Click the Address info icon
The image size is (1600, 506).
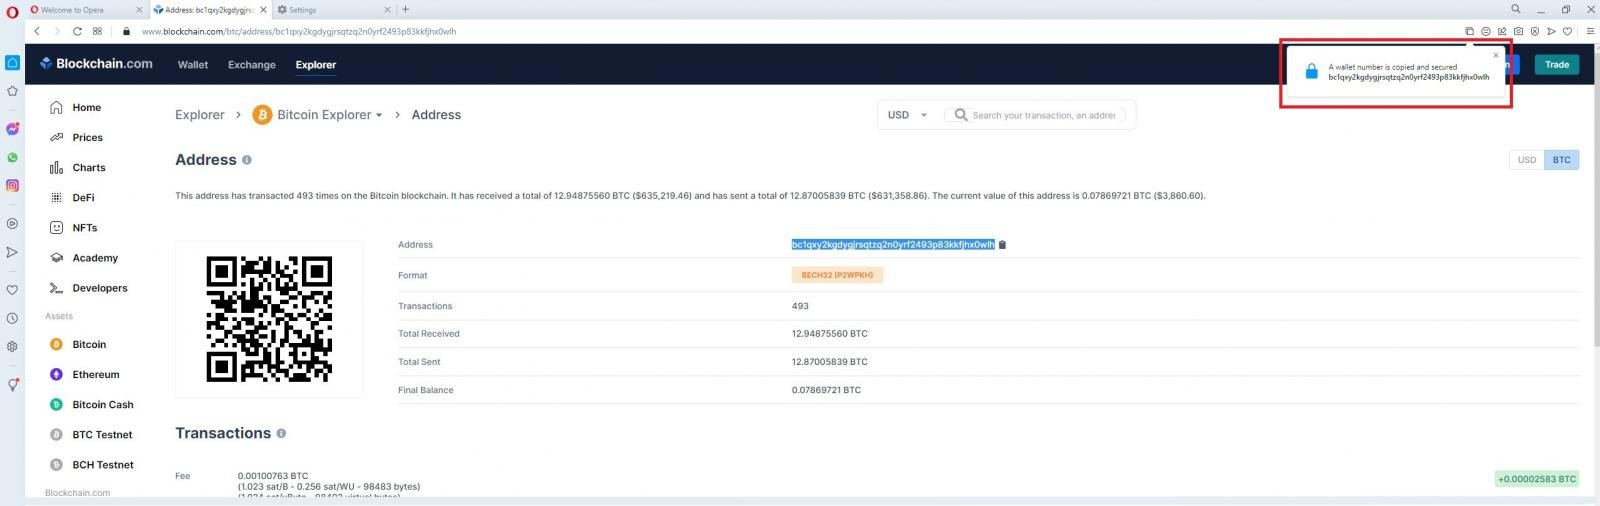(247, 160)
